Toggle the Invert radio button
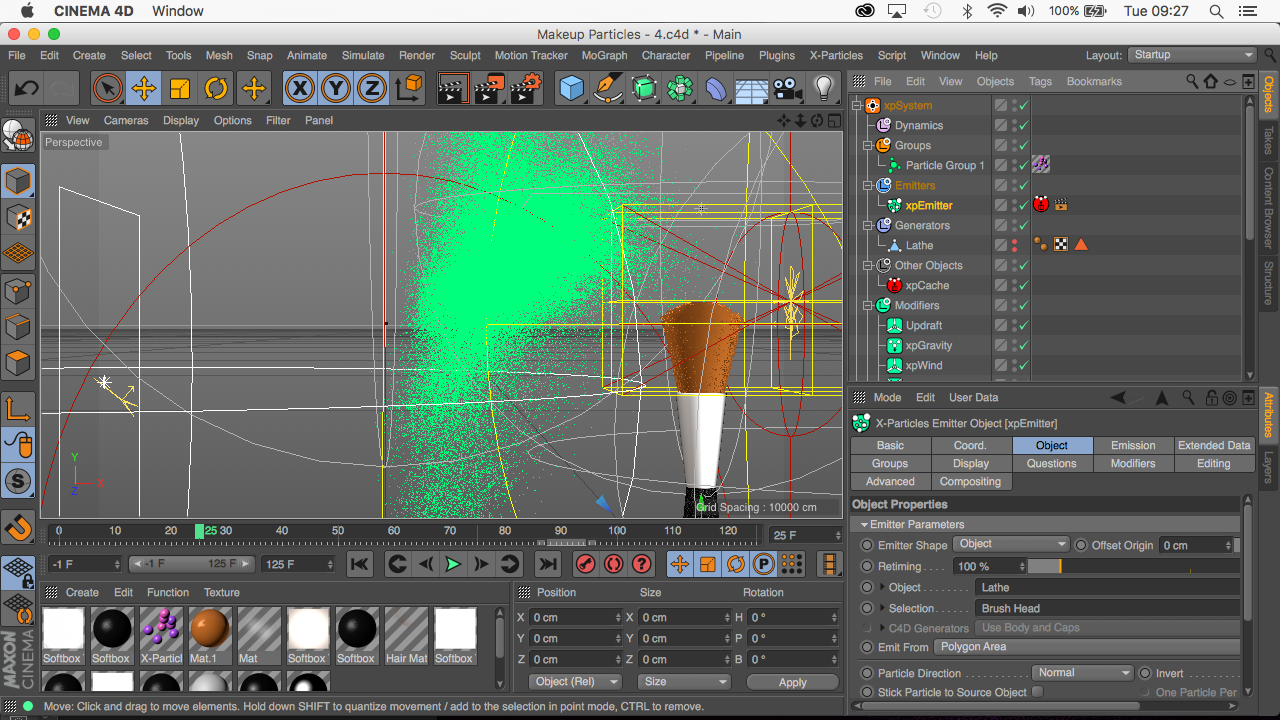The width and height of the screenshot is (1280, 720). coord(1146,673)
